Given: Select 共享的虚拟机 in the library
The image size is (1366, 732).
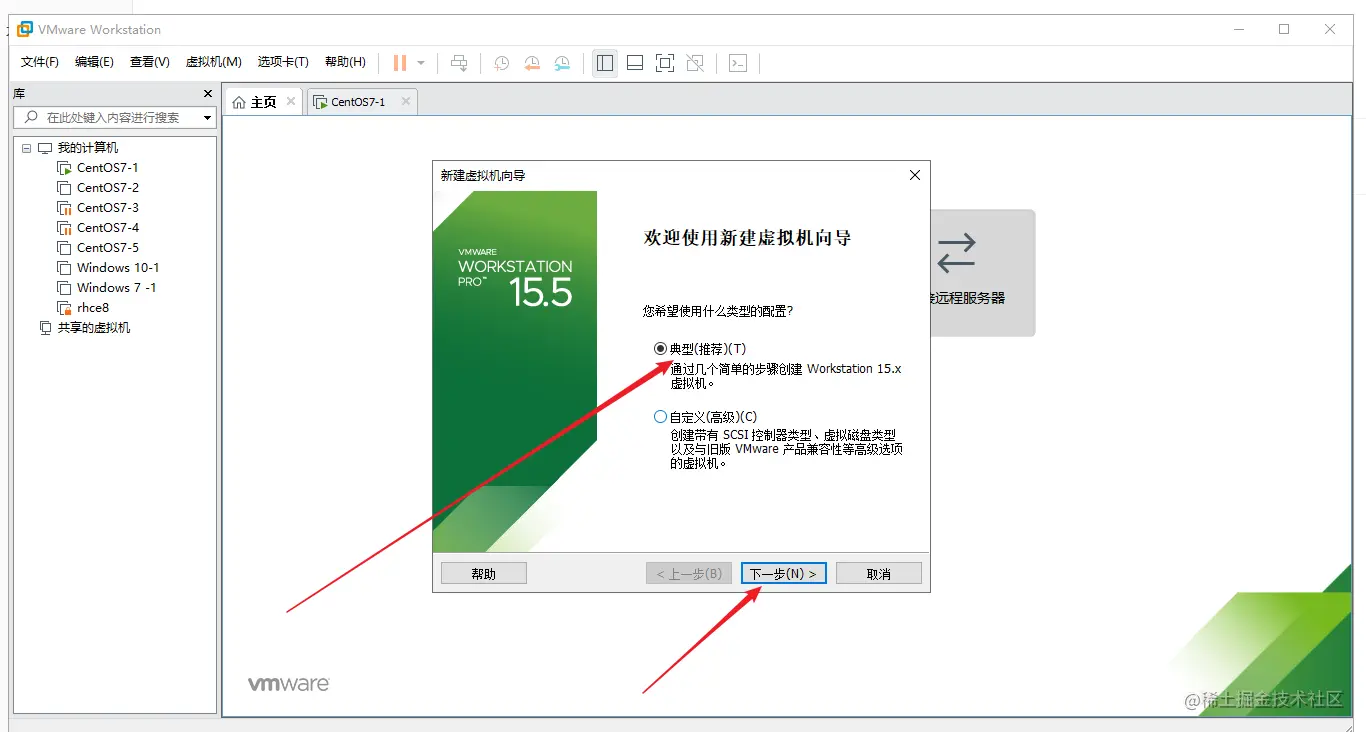Looking at the screenshot, I should coord(94,328).
